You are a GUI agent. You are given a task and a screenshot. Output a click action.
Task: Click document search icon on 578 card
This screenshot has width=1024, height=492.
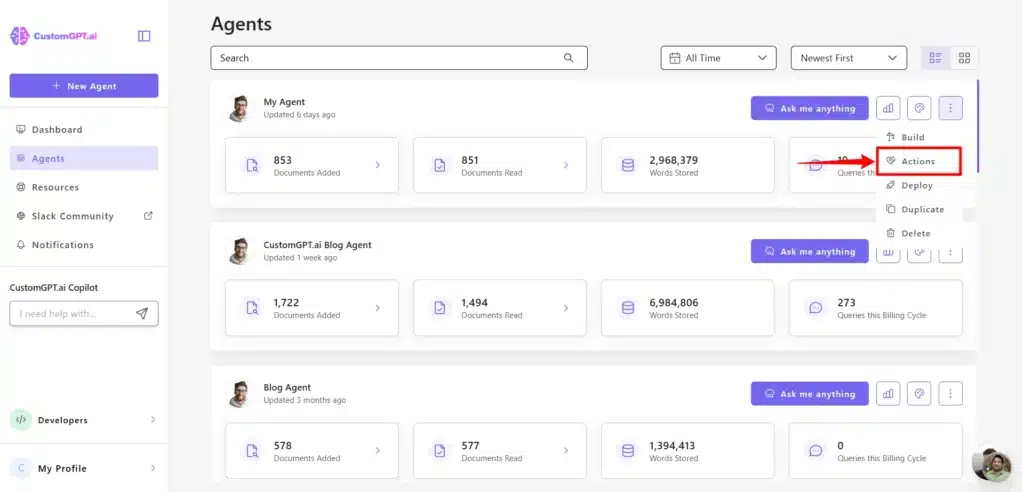(252, 451)
